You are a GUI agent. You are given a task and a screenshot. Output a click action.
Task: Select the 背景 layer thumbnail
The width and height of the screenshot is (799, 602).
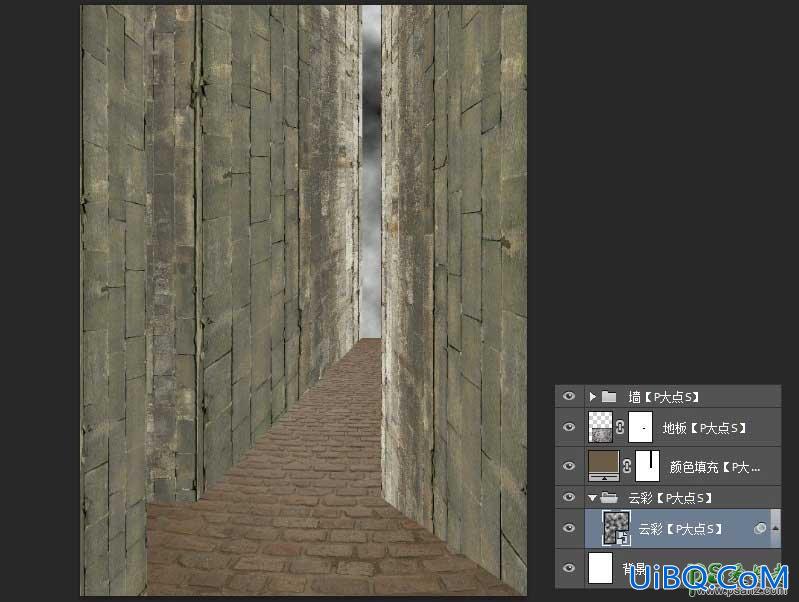(x=600, y=567)
